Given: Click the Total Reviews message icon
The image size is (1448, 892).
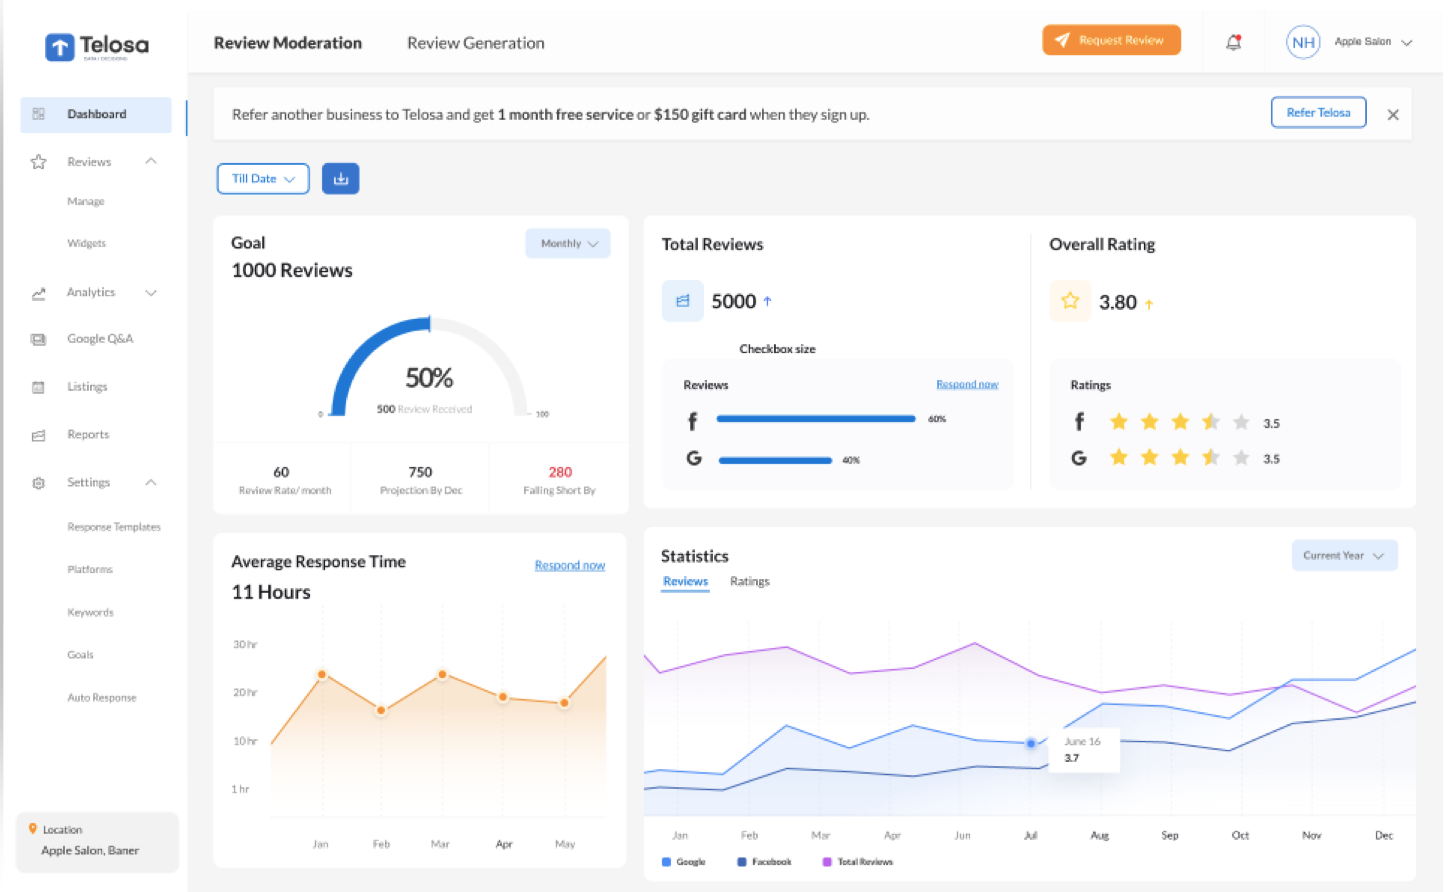Looking at the screenshot, I should pyautogui.click(x=682, y=301).
